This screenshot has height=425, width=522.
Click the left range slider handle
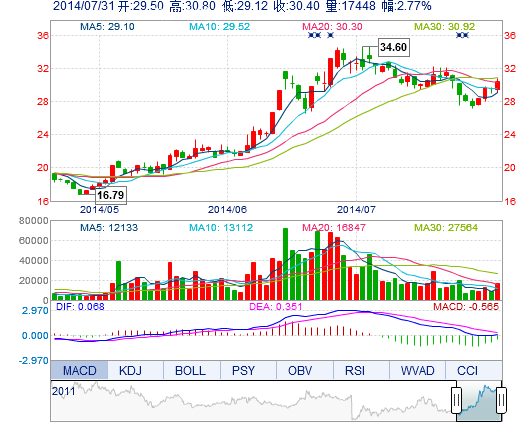pos(456,400)
